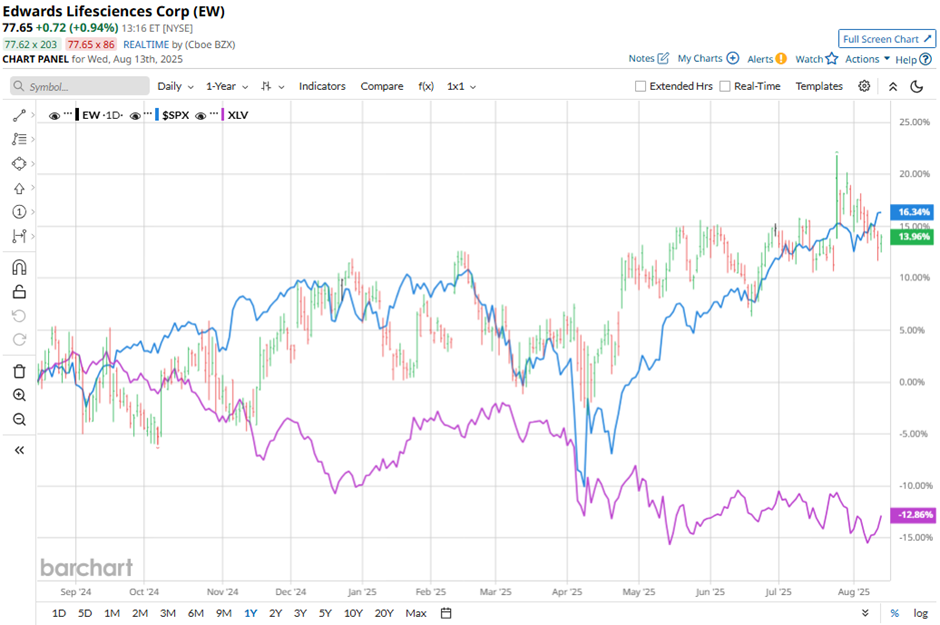Select the measure range tool

pos(19,236)
